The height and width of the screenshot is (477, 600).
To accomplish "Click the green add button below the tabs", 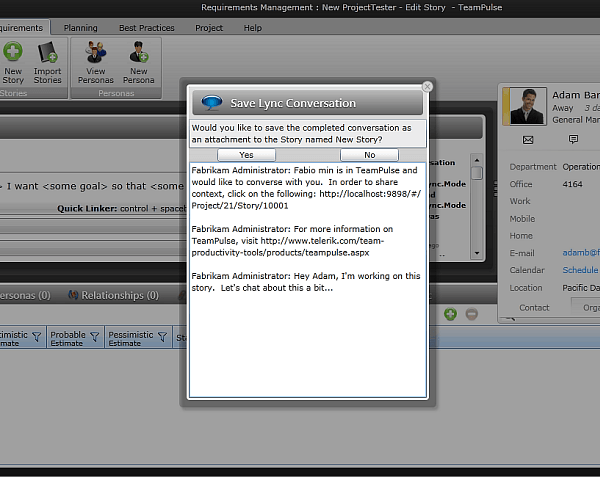I will (450, 314).
